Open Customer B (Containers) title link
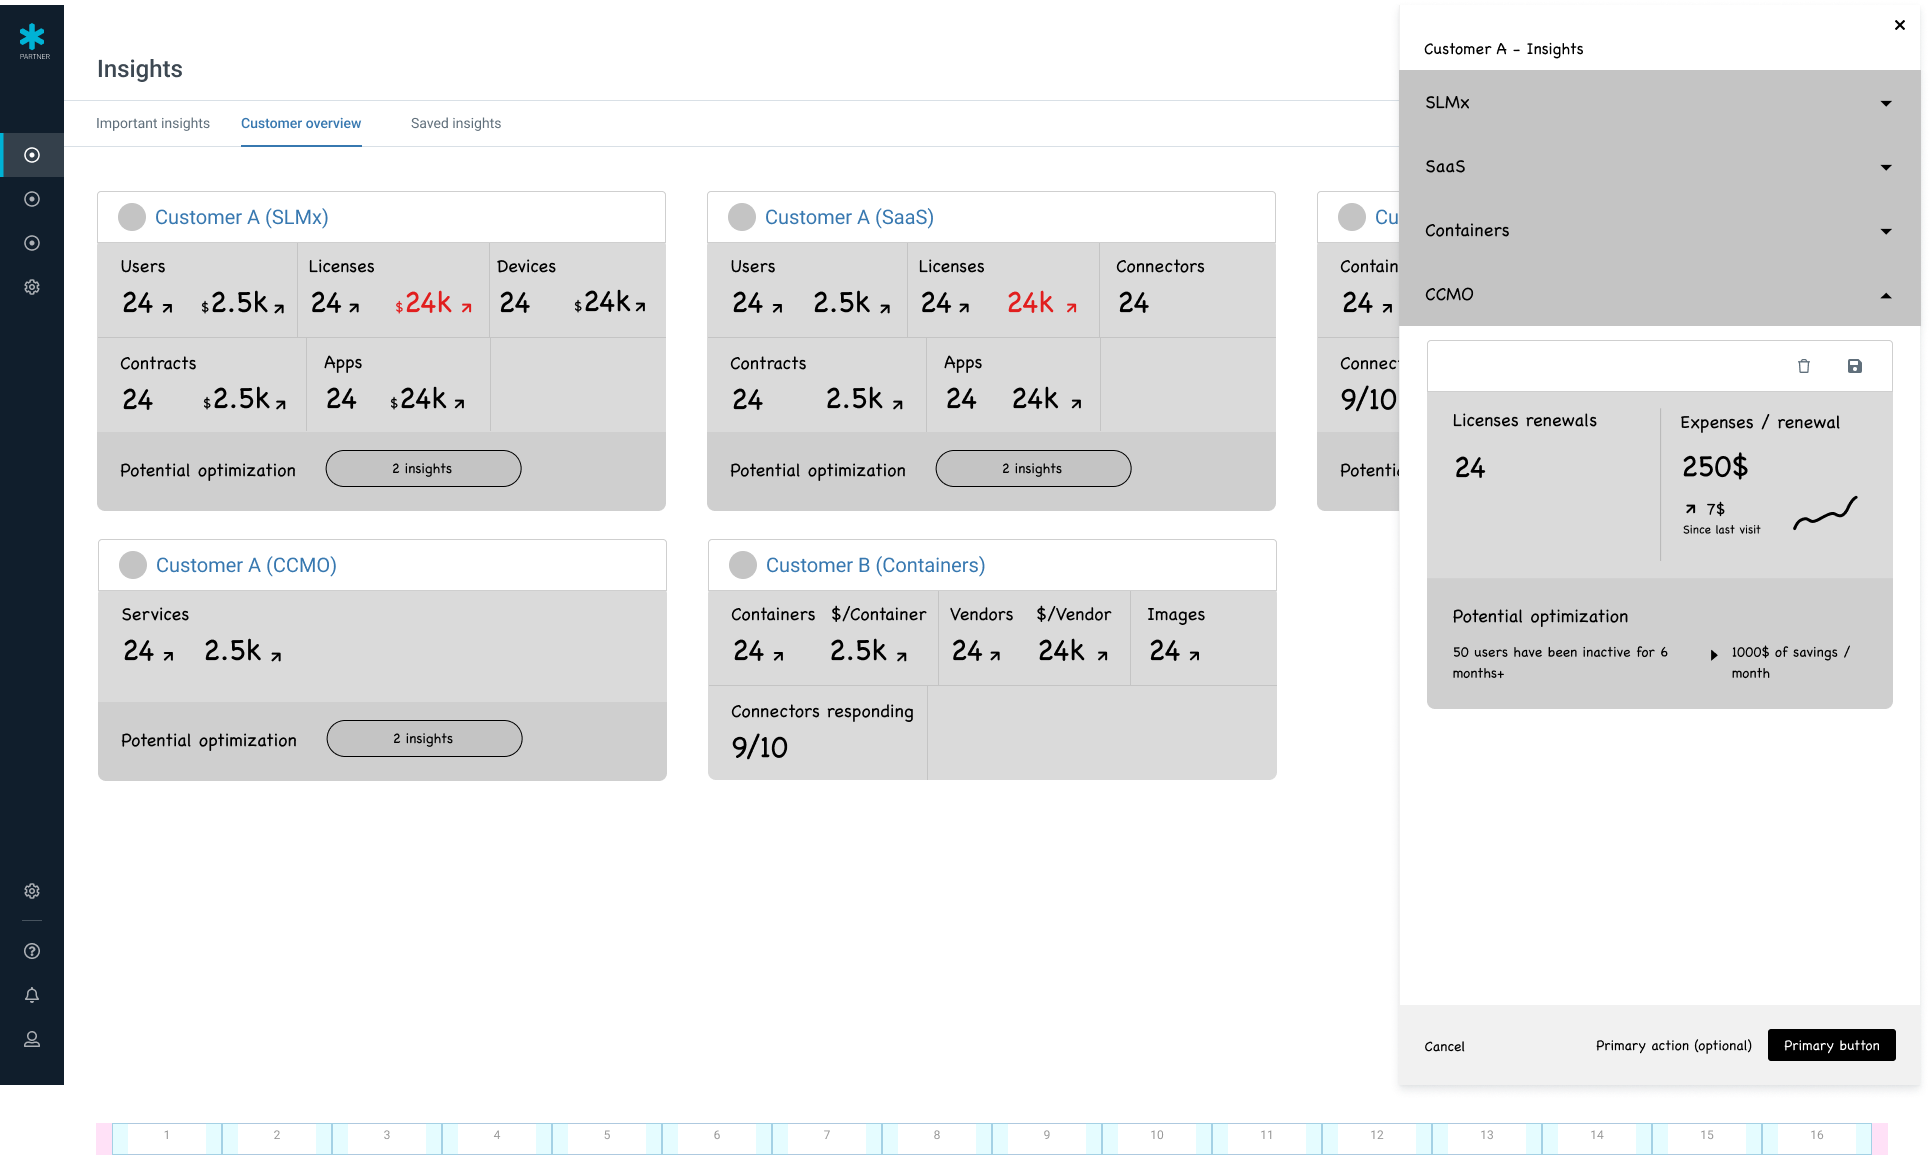Image resolution: width=1931 pixels, height=1155 pixels. pos(875,565)
